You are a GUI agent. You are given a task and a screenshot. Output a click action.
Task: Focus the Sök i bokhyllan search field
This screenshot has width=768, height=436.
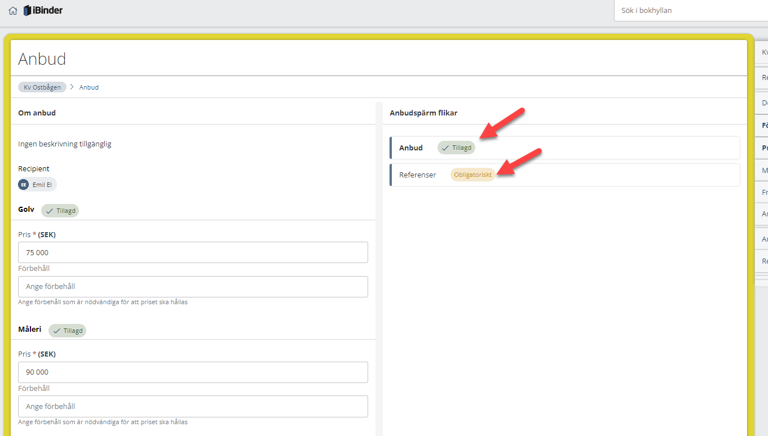pyautogui.click(x=690, y=11)
